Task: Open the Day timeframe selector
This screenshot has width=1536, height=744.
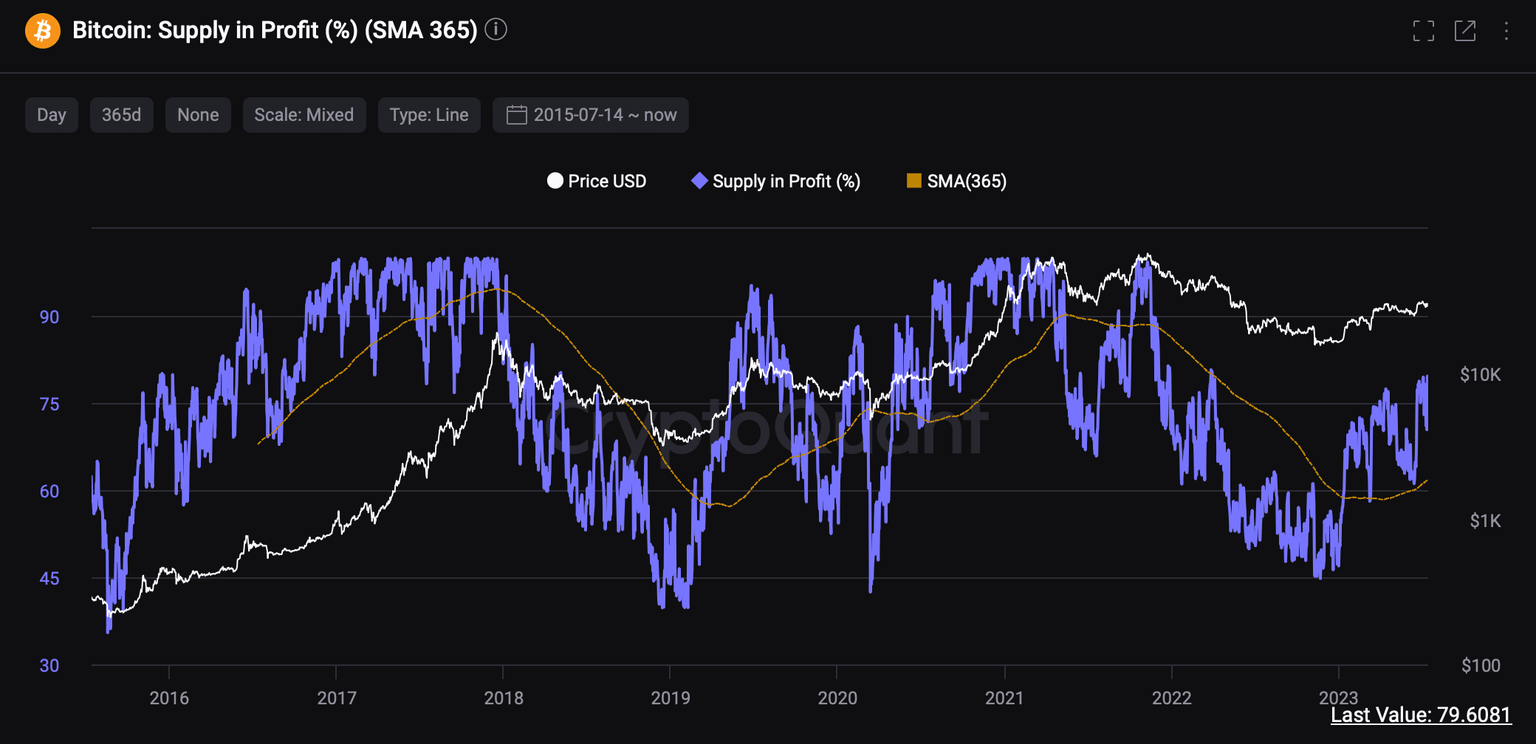Action: coord(51,114)
